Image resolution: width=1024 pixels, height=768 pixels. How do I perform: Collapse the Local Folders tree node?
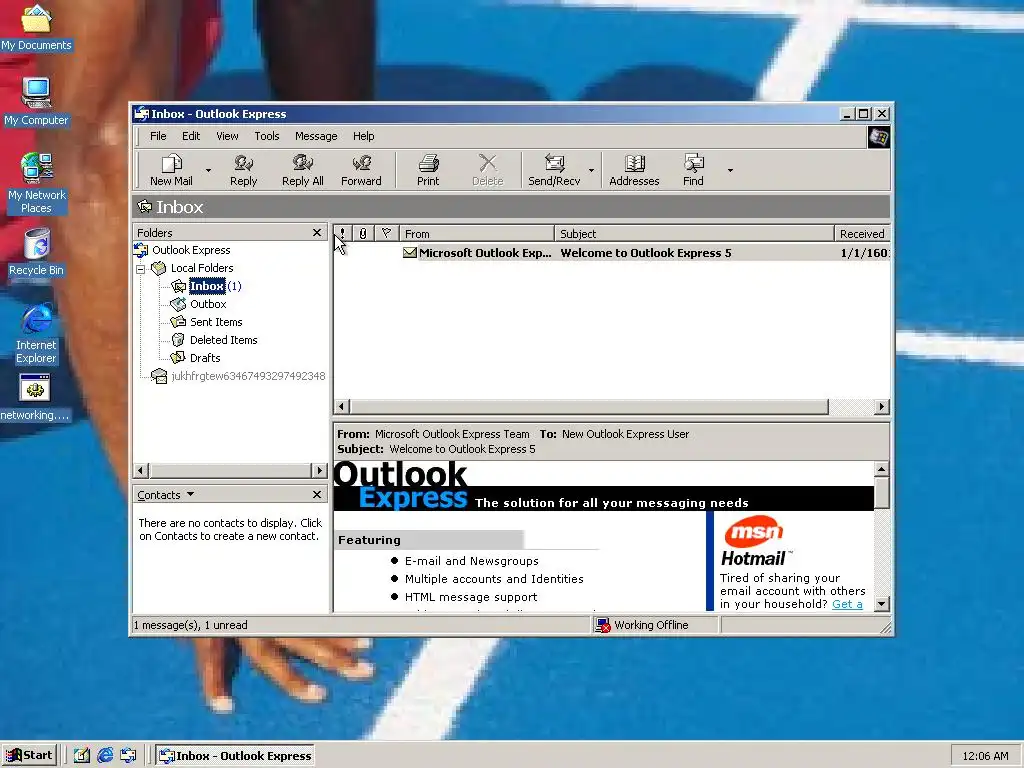pos(140,268)
